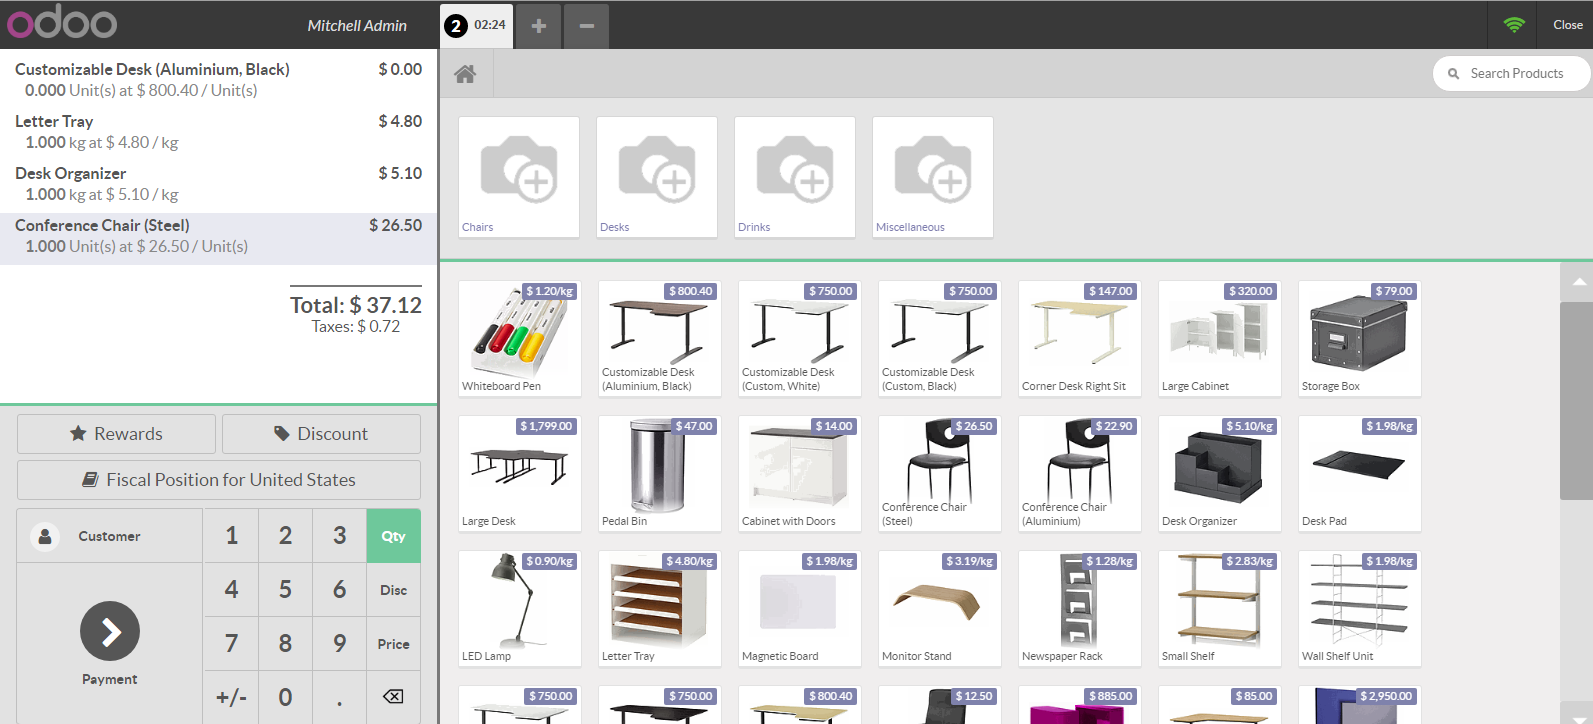
Task: Select order tab 2 at 02:24
Action: pyautogui.click(x=477, y=26)
